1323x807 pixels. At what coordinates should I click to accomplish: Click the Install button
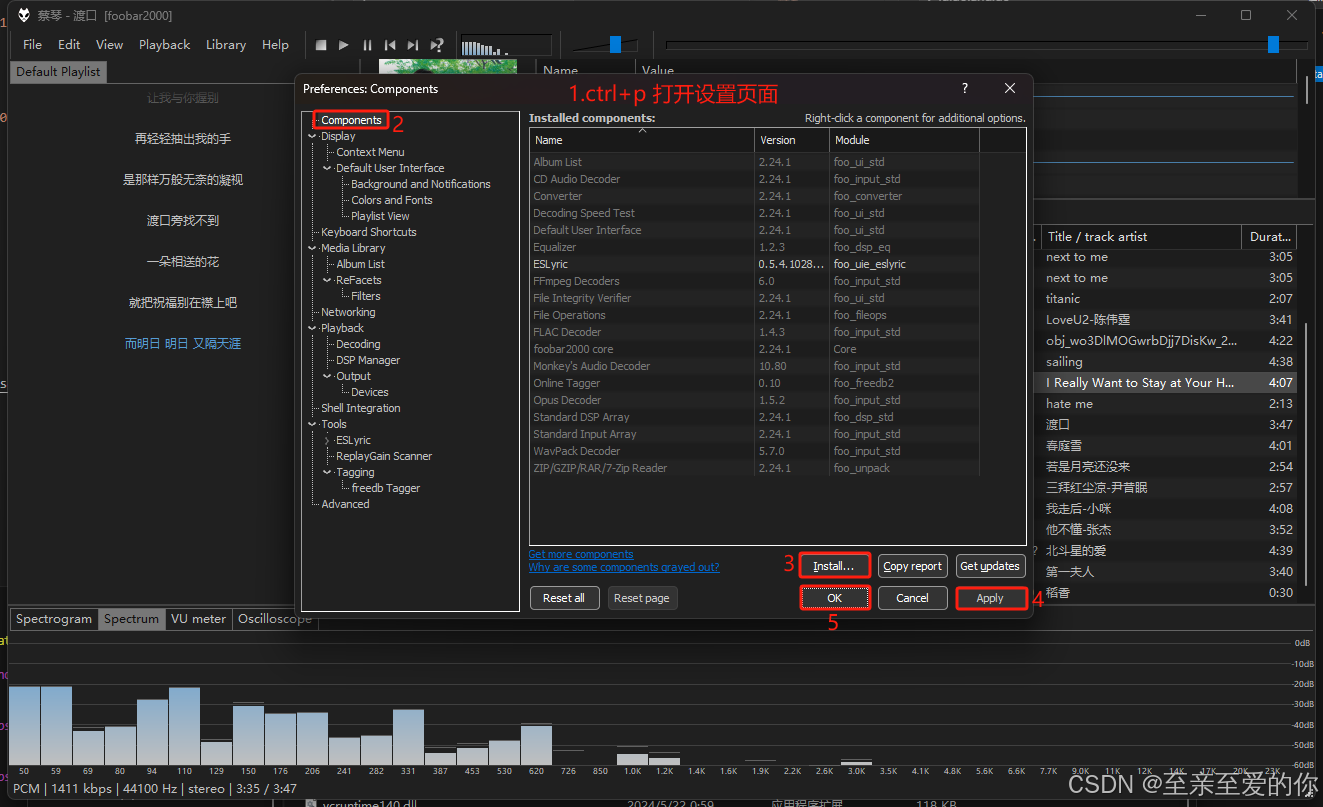pyautogui.click(x=834, y=565)
